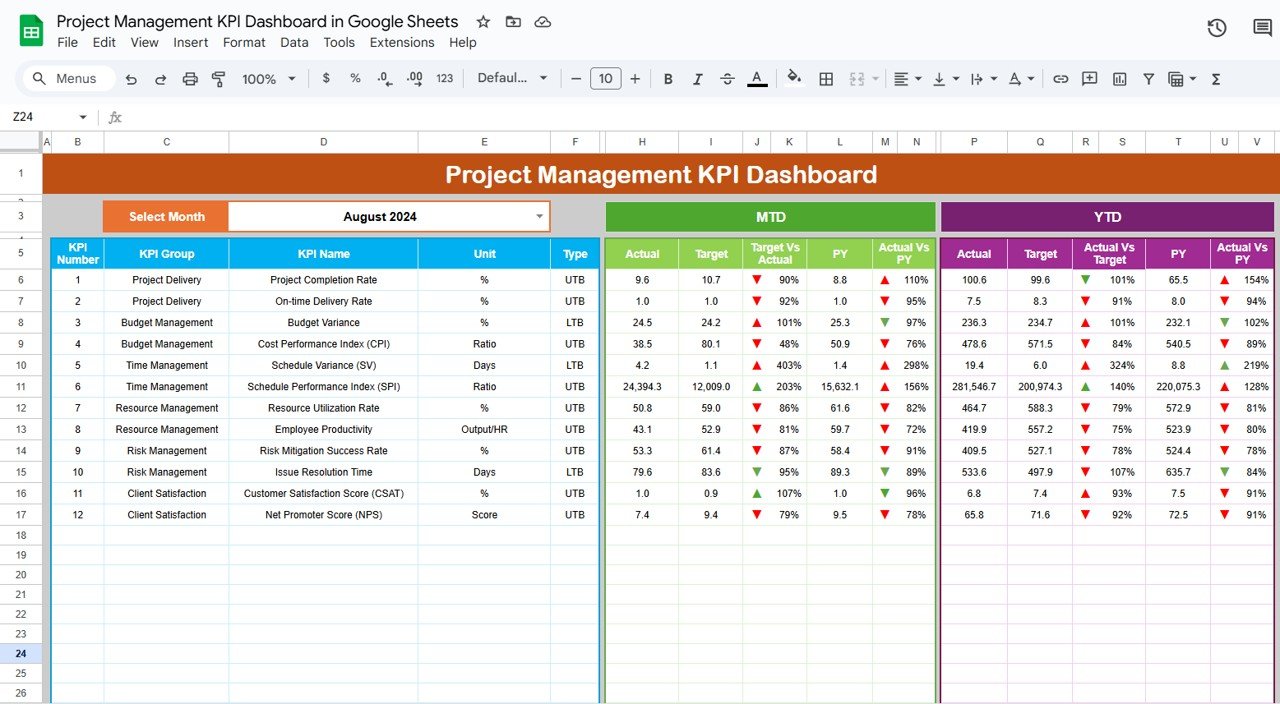This screenshot has height=704, width=1280.
Task: Open the Help menu
Action: click(462, 43)
